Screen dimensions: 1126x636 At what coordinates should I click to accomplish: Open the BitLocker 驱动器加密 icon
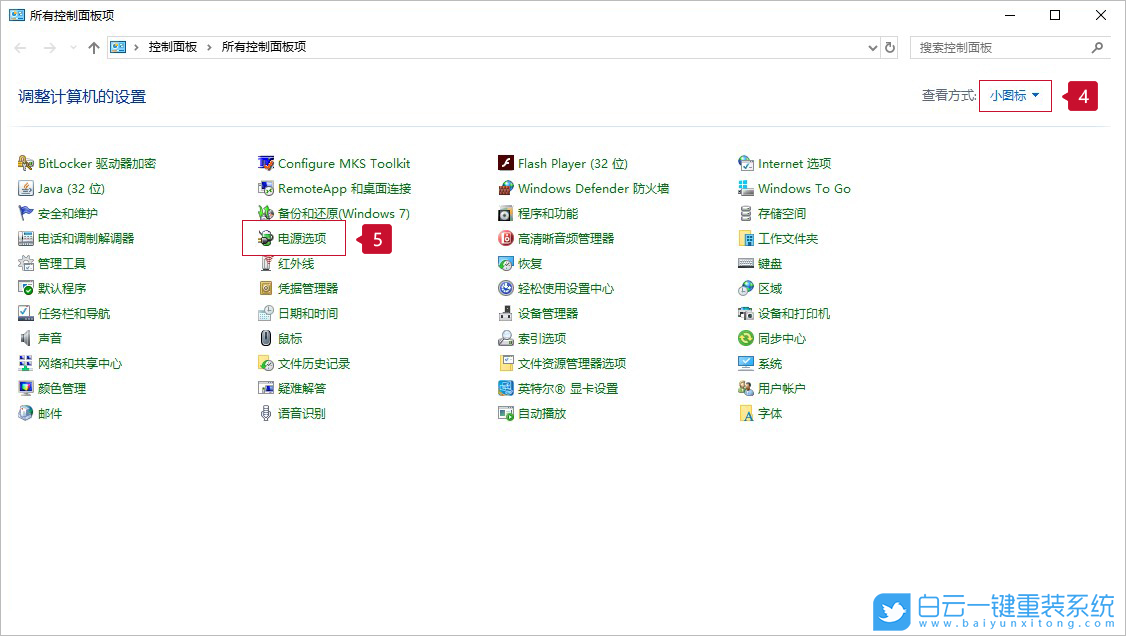(26, 164)
